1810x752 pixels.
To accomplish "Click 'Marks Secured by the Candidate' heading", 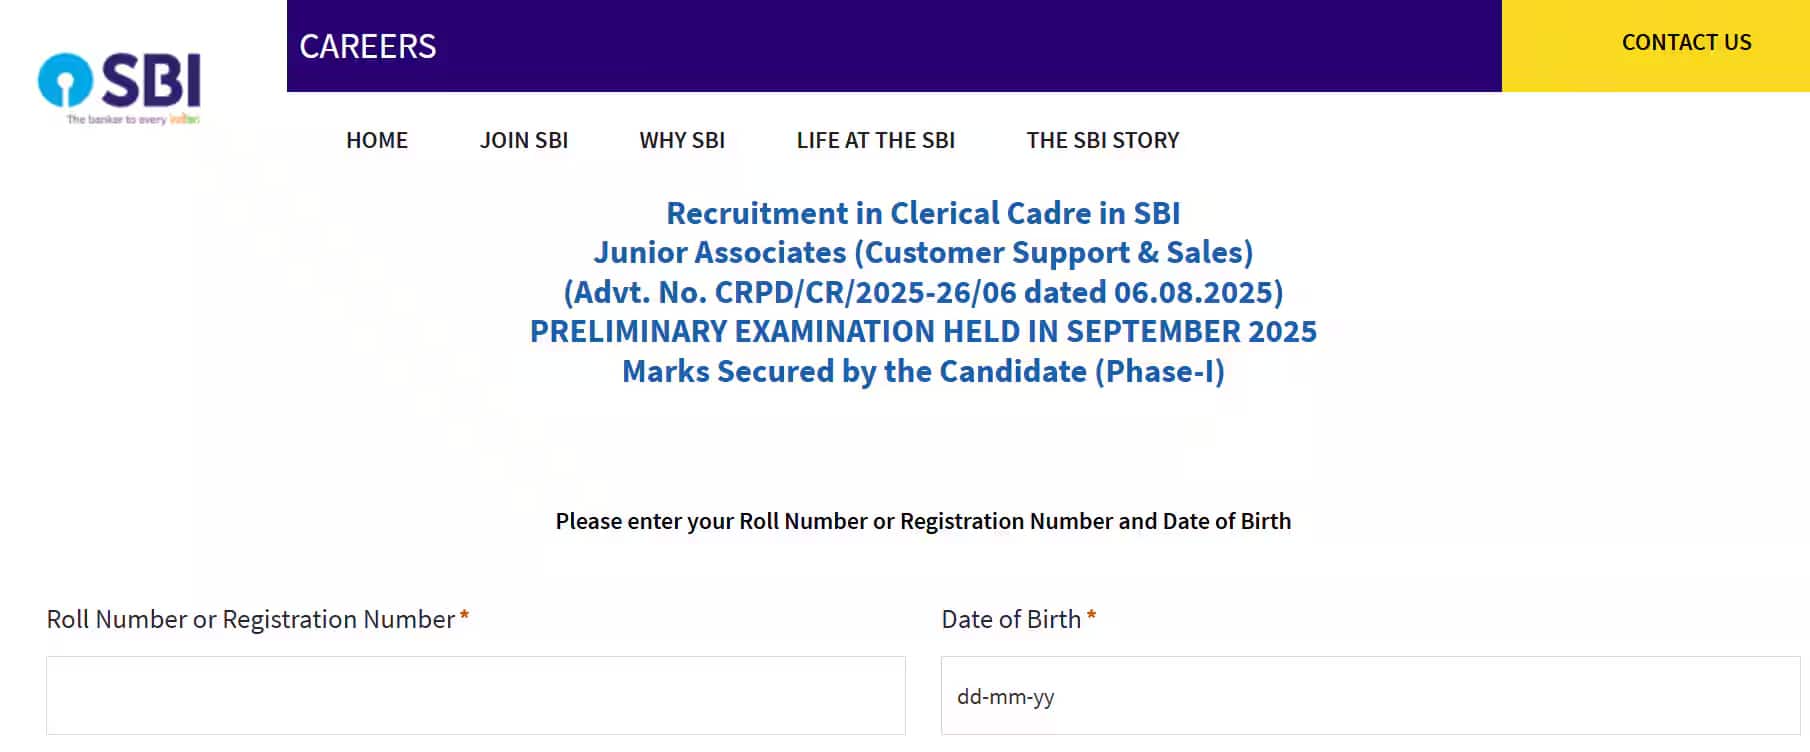I will [923, 371].
